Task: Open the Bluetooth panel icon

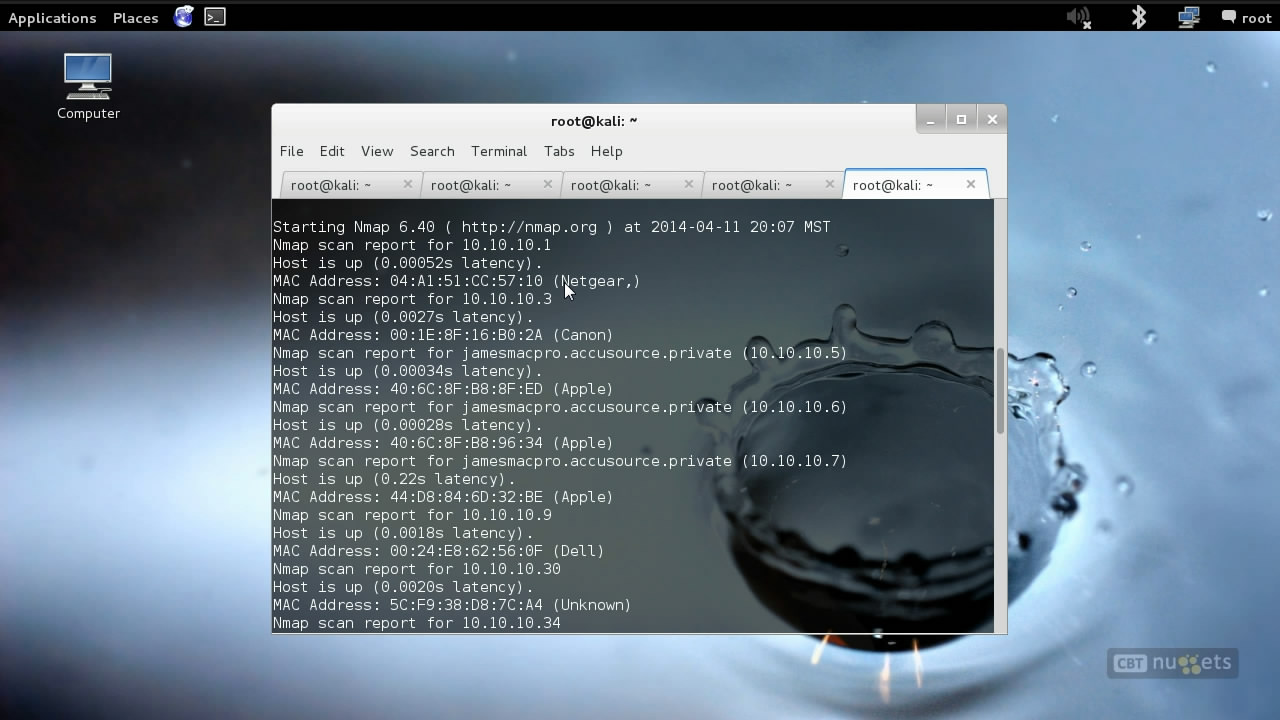Action: (x=1138, y=17)
